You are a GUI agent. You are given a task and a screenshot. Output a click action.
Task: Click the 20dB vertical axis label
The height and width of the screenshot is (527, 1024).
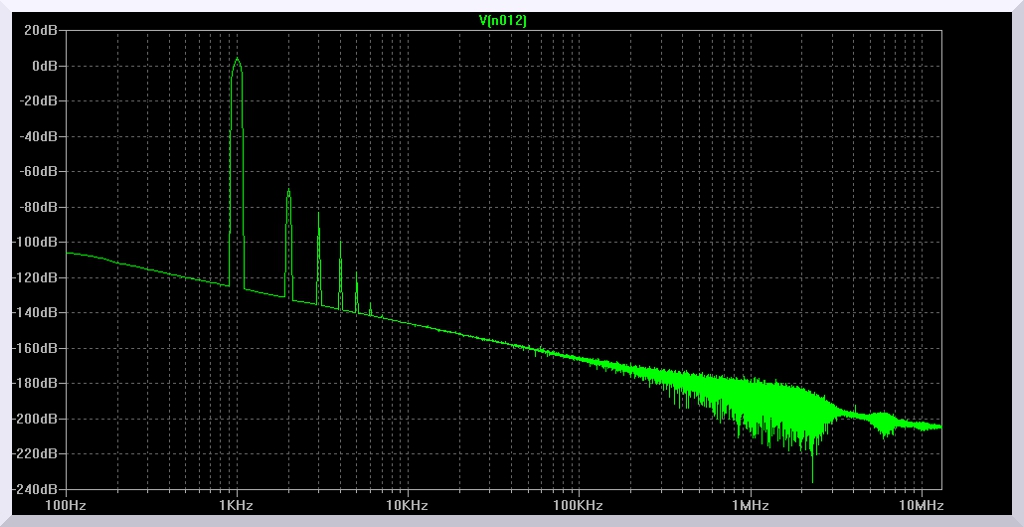(x=41, y=30)
